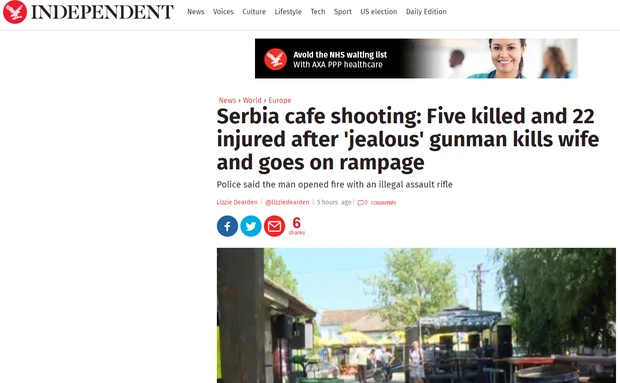Open the US election section

[378, 12]
